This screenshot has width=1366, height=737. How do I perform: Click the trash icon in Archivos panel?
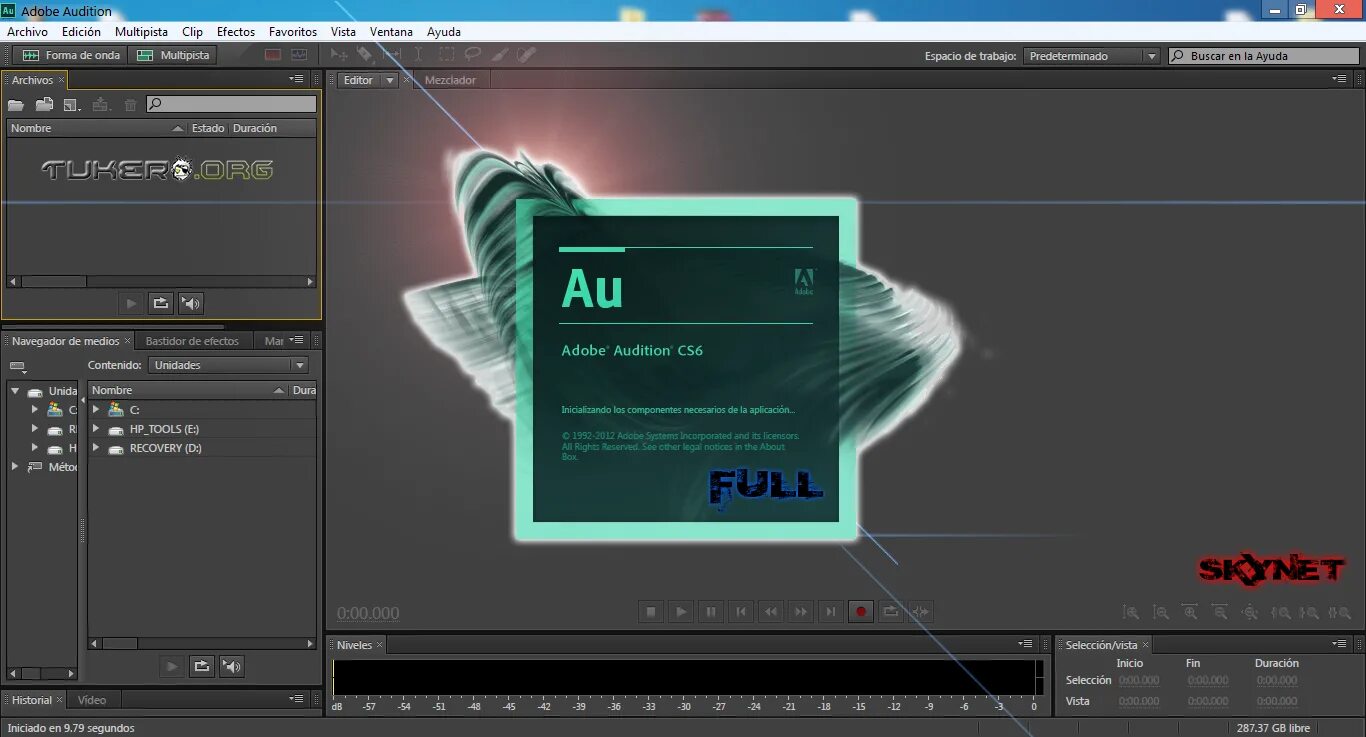coord(130,104)
